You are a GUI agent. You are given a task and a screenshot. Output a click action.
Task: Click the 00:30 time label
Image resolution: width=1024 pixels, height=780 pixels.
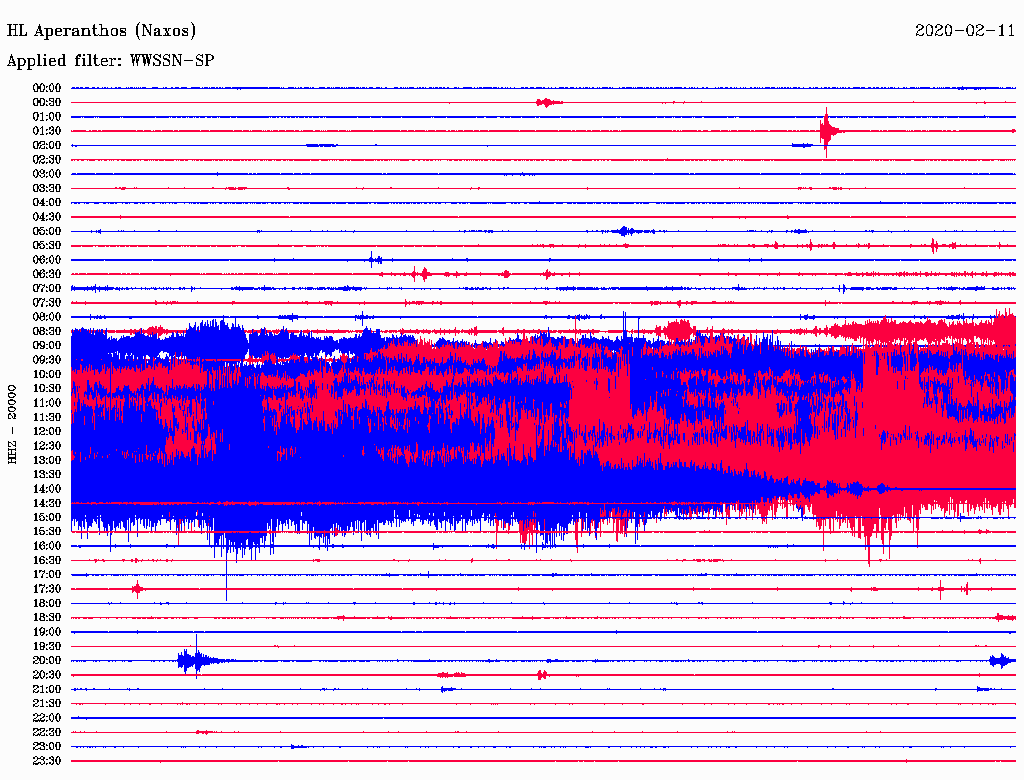point(47,103)
